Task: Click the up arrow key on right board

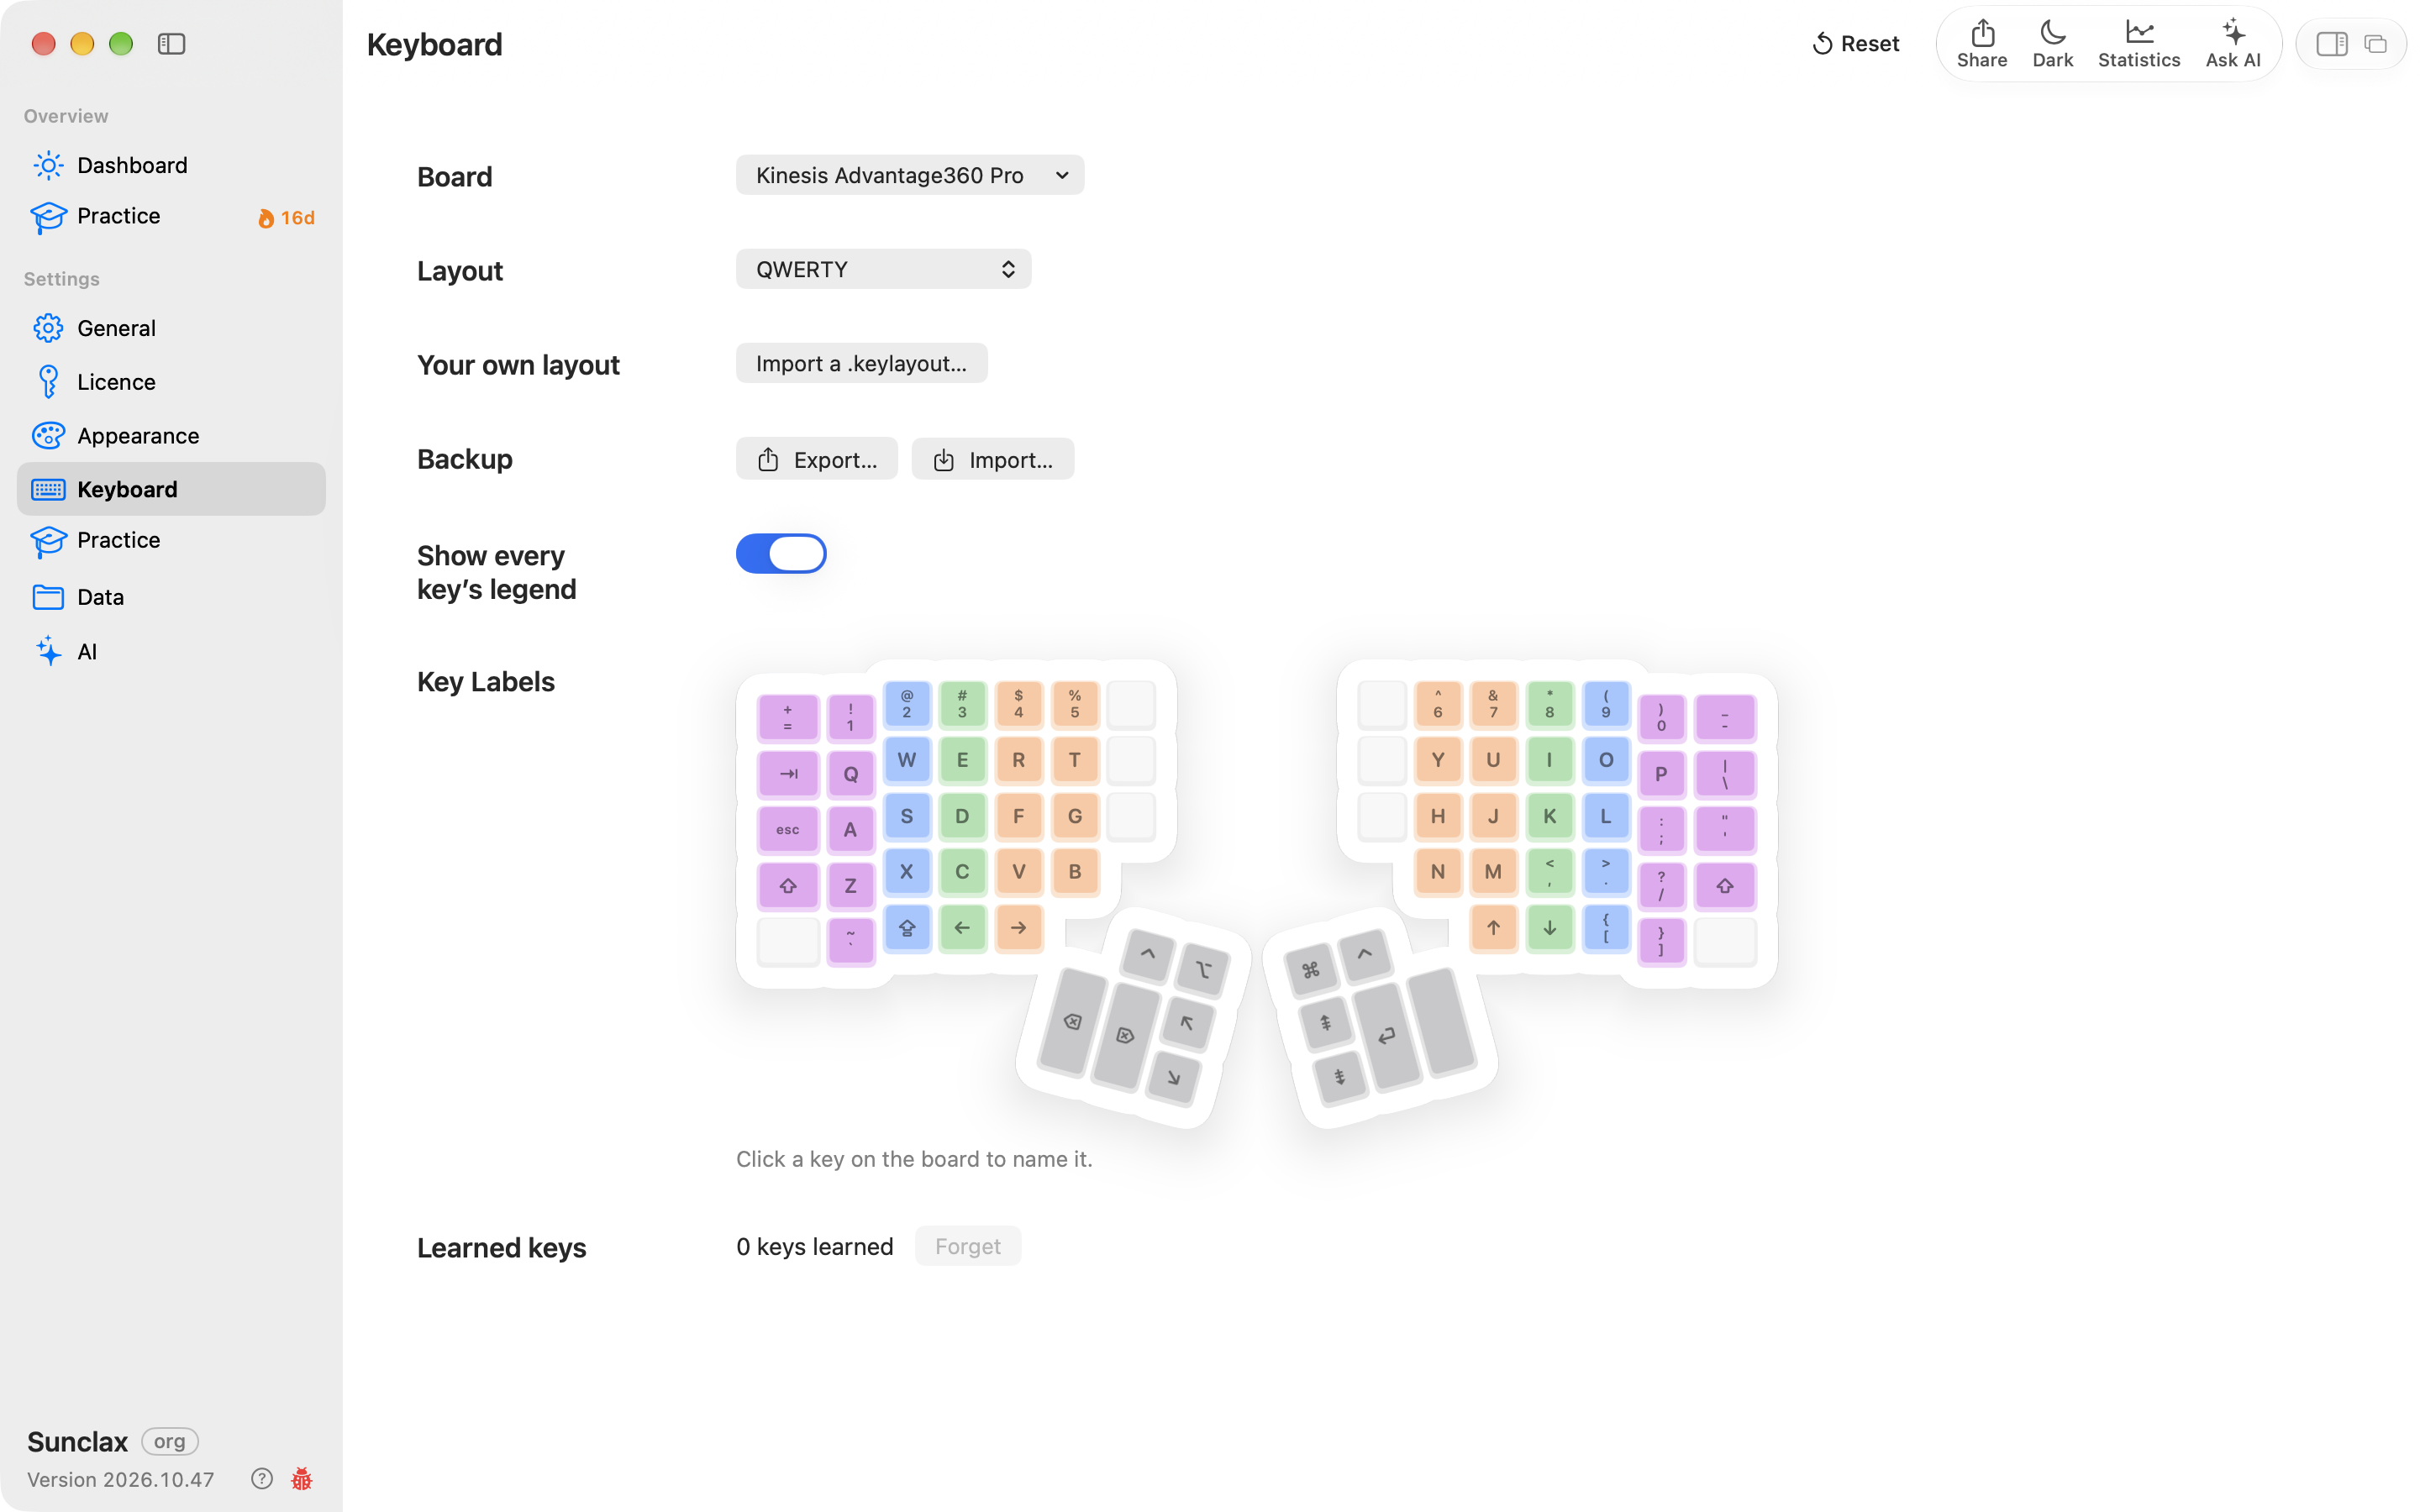Action: [x=1492, y=927]
